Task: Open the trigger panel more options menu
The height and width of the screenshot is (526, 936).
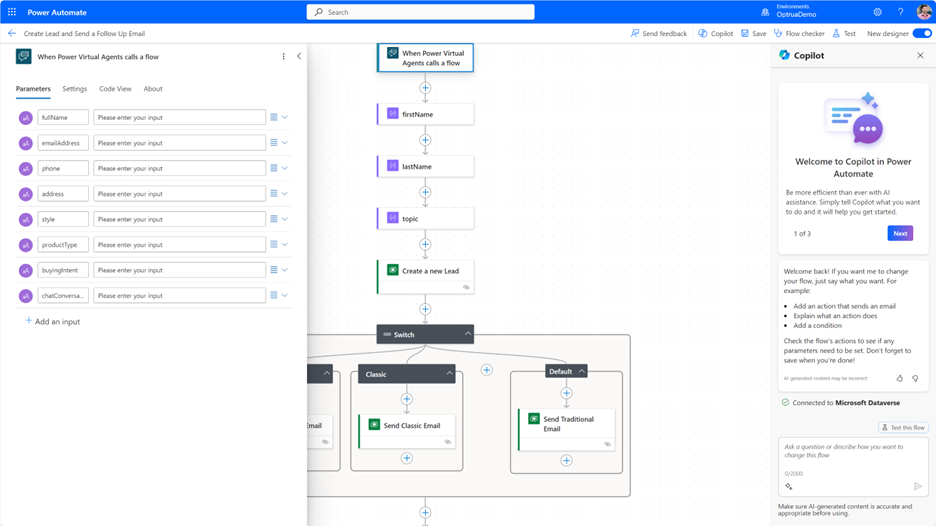Action: click(284, 56)
